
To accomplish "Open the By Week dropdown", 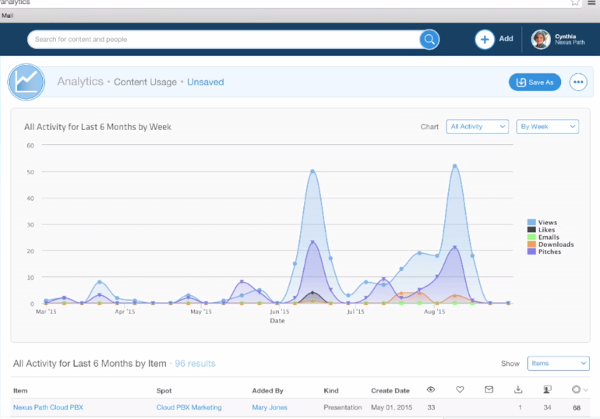I will tap(546, 127).
